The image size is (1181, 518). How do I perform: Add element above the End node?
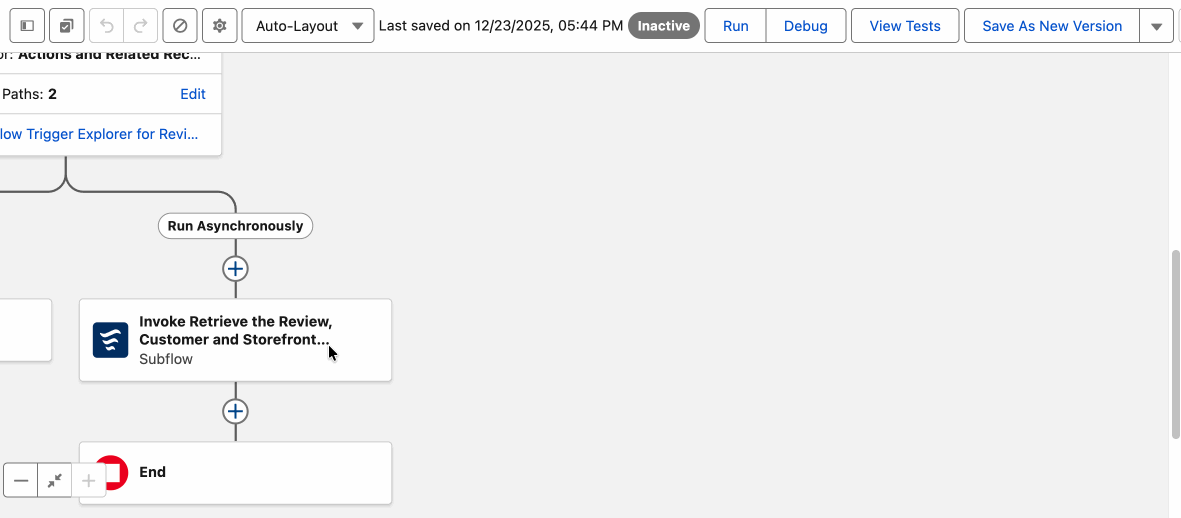pyautogui.click(x=235, y=411)
